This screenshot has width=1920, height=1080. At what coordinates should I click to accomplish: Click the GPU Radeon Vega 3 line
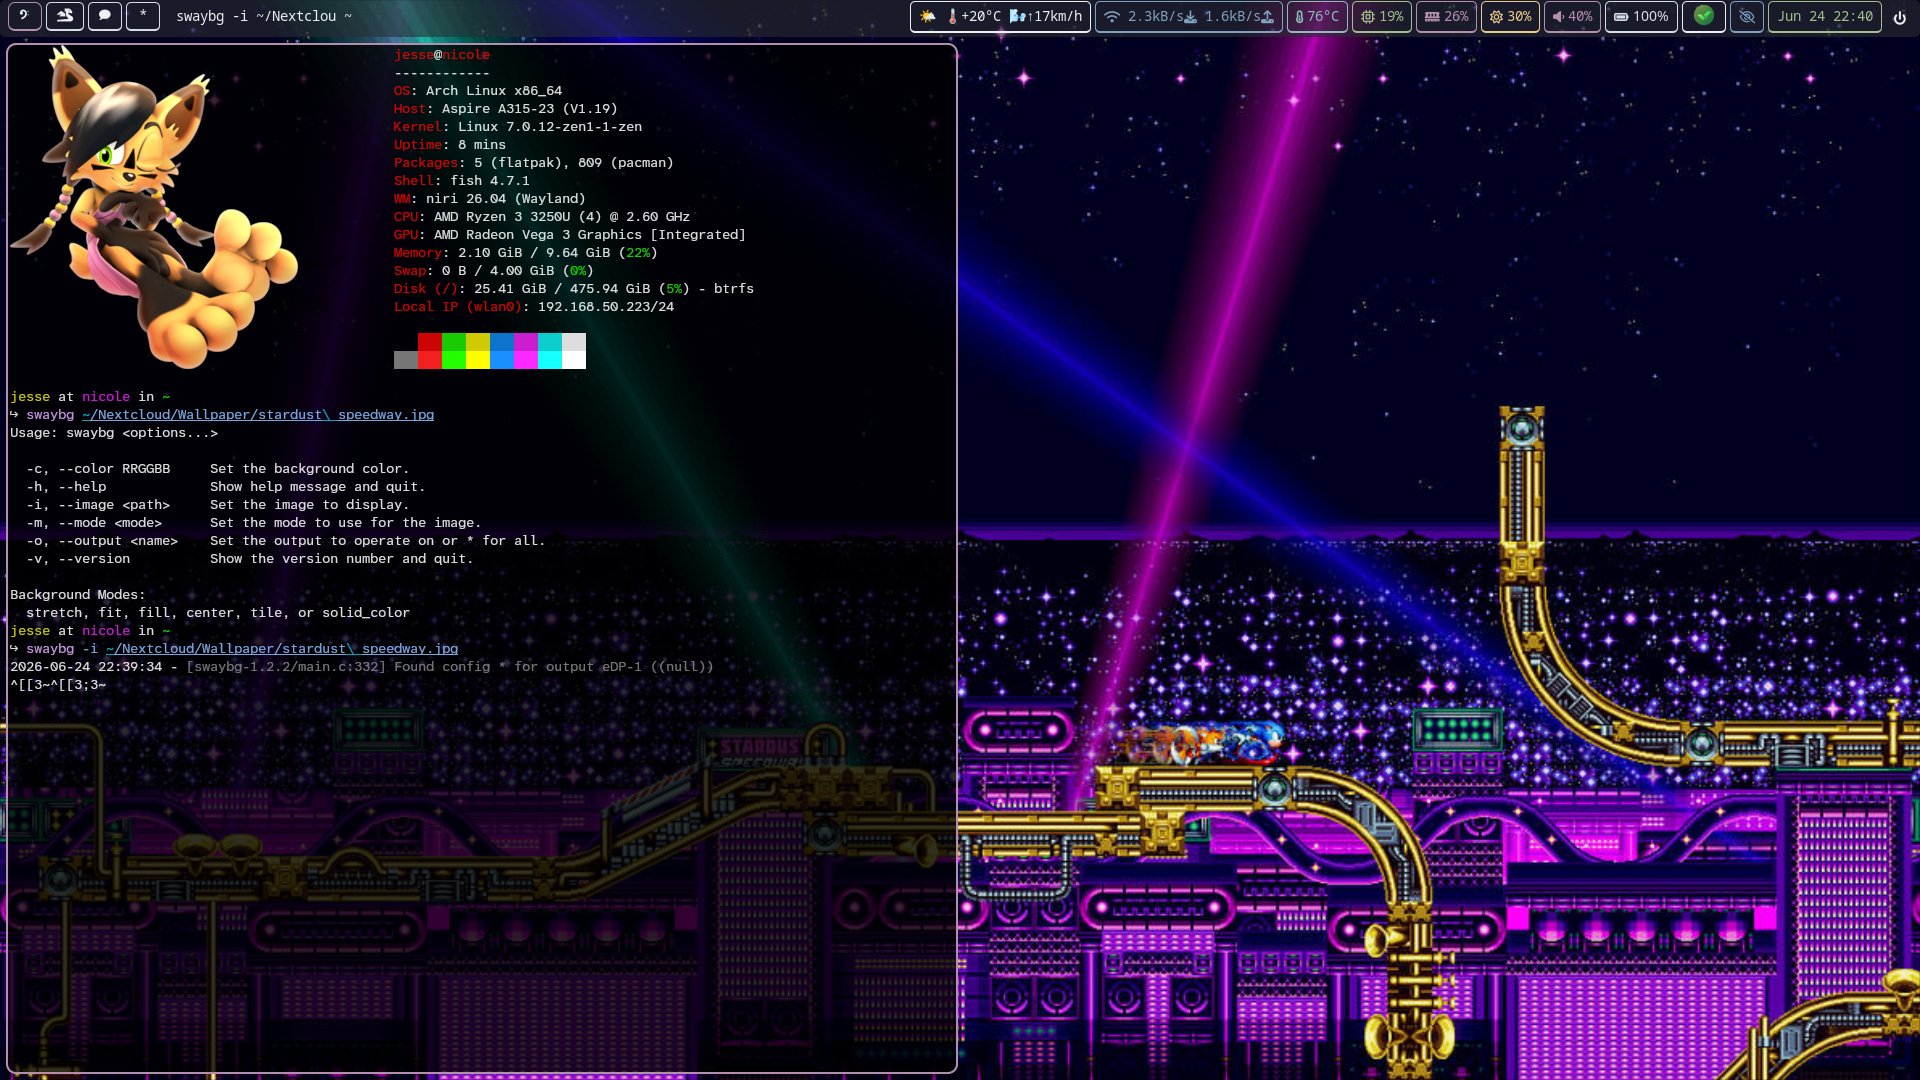coord(570,235)
